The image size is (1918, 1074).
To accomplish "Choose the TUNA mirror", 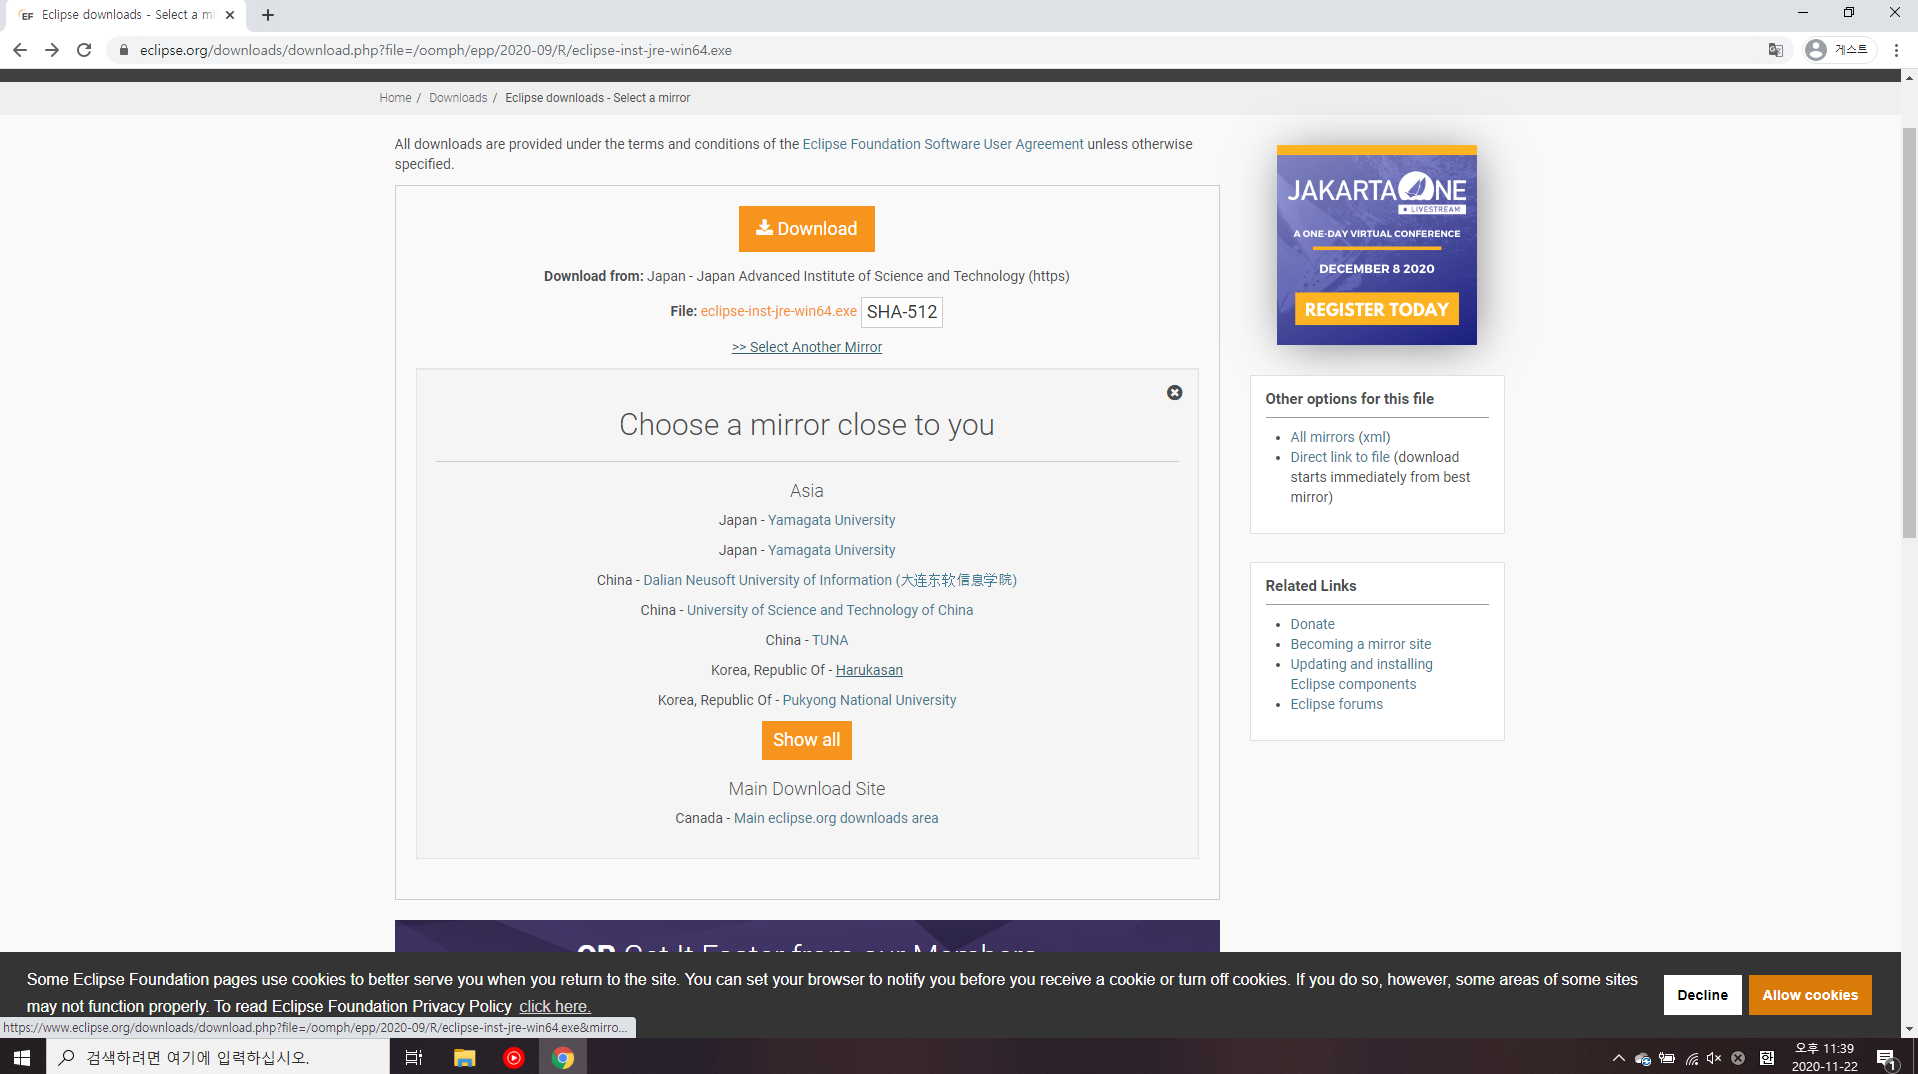I will (x=830, y=640).
